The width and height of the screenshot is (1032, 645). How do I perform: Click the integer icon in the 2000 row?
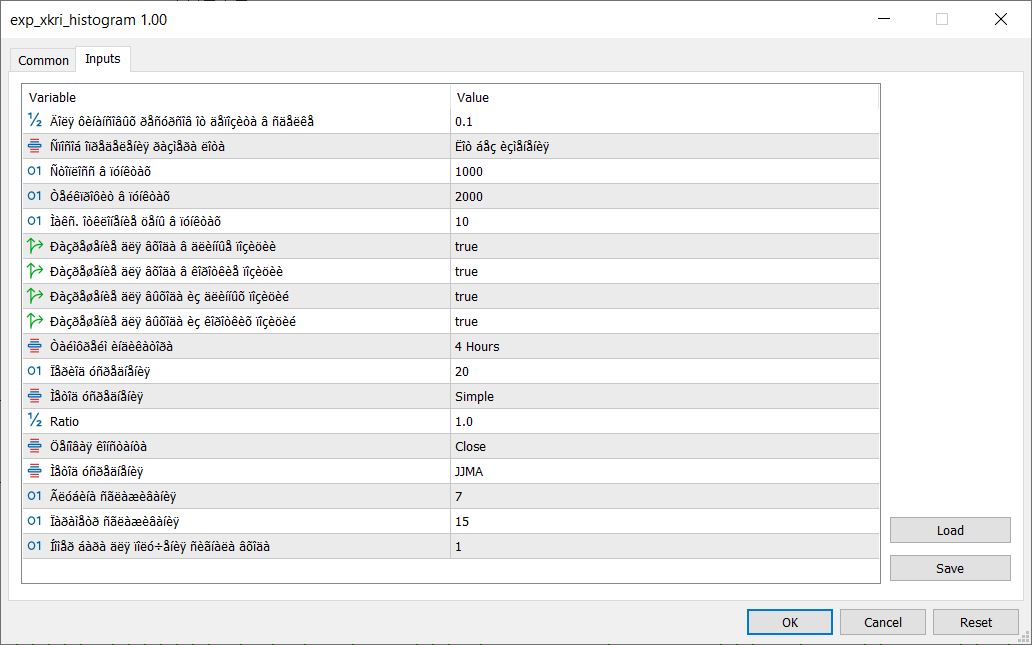pos(35,196)
